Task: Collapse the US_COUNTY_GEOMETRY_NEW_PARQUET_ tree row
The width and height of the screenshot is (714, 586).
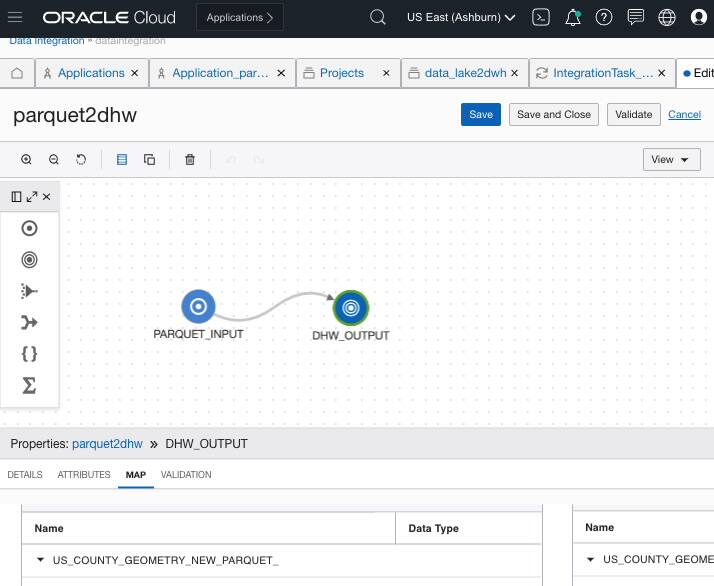Action: (41, 560)
